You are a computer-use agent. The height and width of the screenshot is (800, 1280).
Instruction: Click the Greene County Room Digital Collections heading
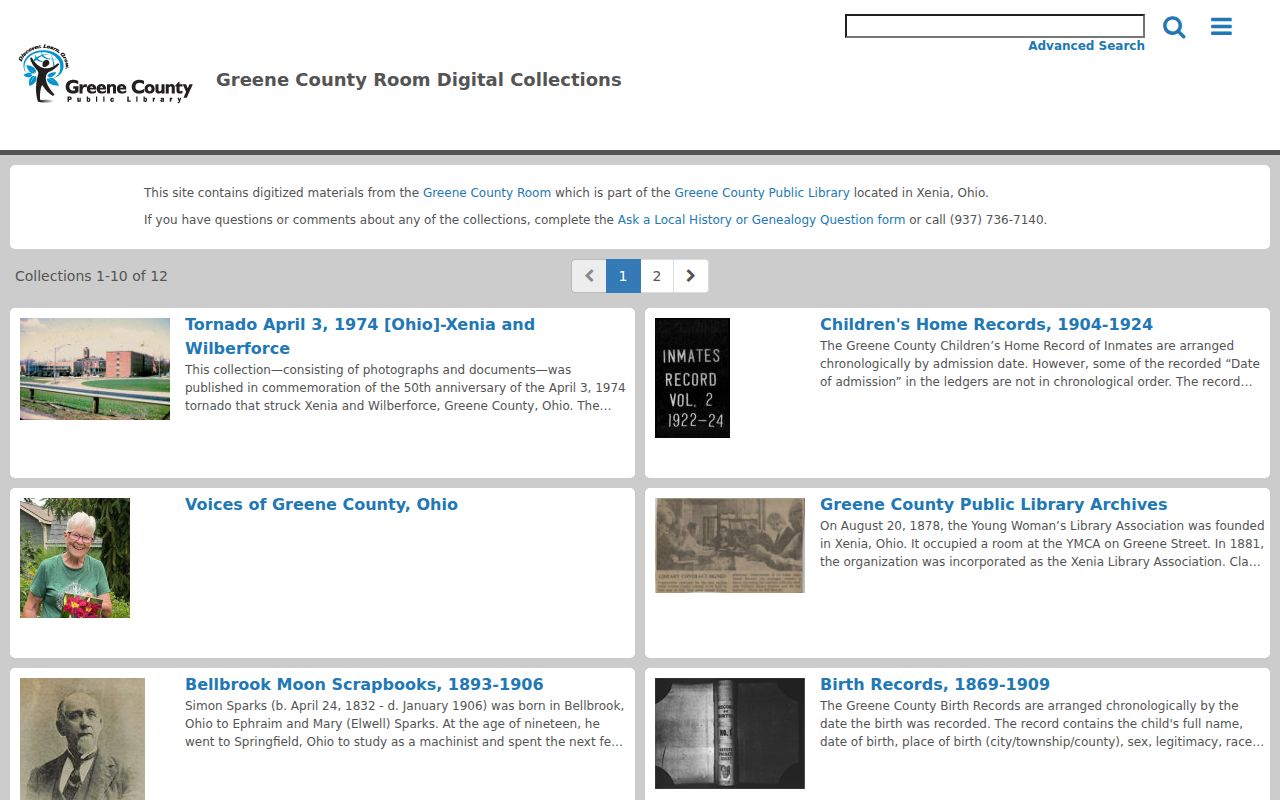coord(419,80)
